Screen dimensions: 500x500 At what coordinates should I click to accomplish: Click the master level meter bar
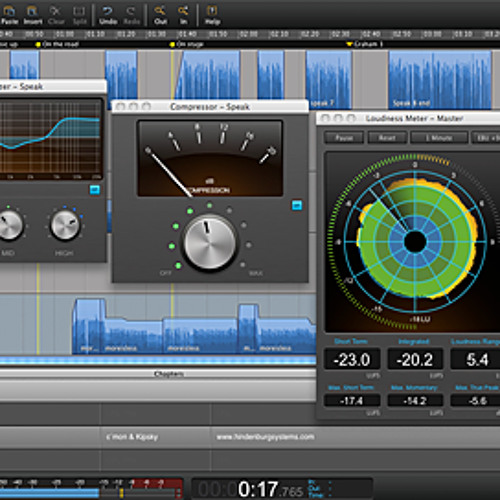tap(91, 493)
